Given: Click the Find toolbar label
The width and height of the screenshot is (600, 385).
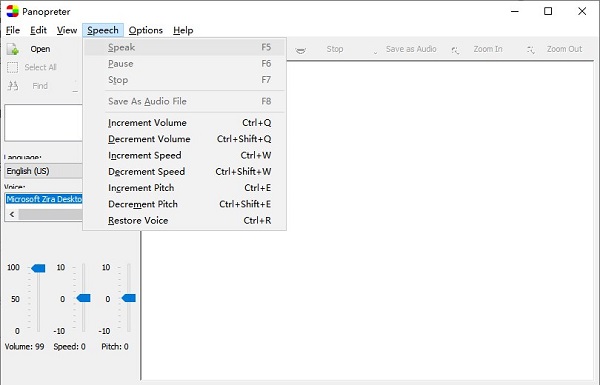Looking at the screenshot, I should tap(40, 86).
